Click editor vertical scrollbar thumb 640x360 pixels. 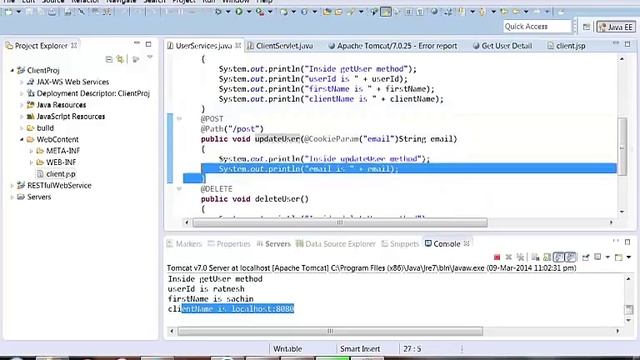pyautogui.click(x=622, y=147)
